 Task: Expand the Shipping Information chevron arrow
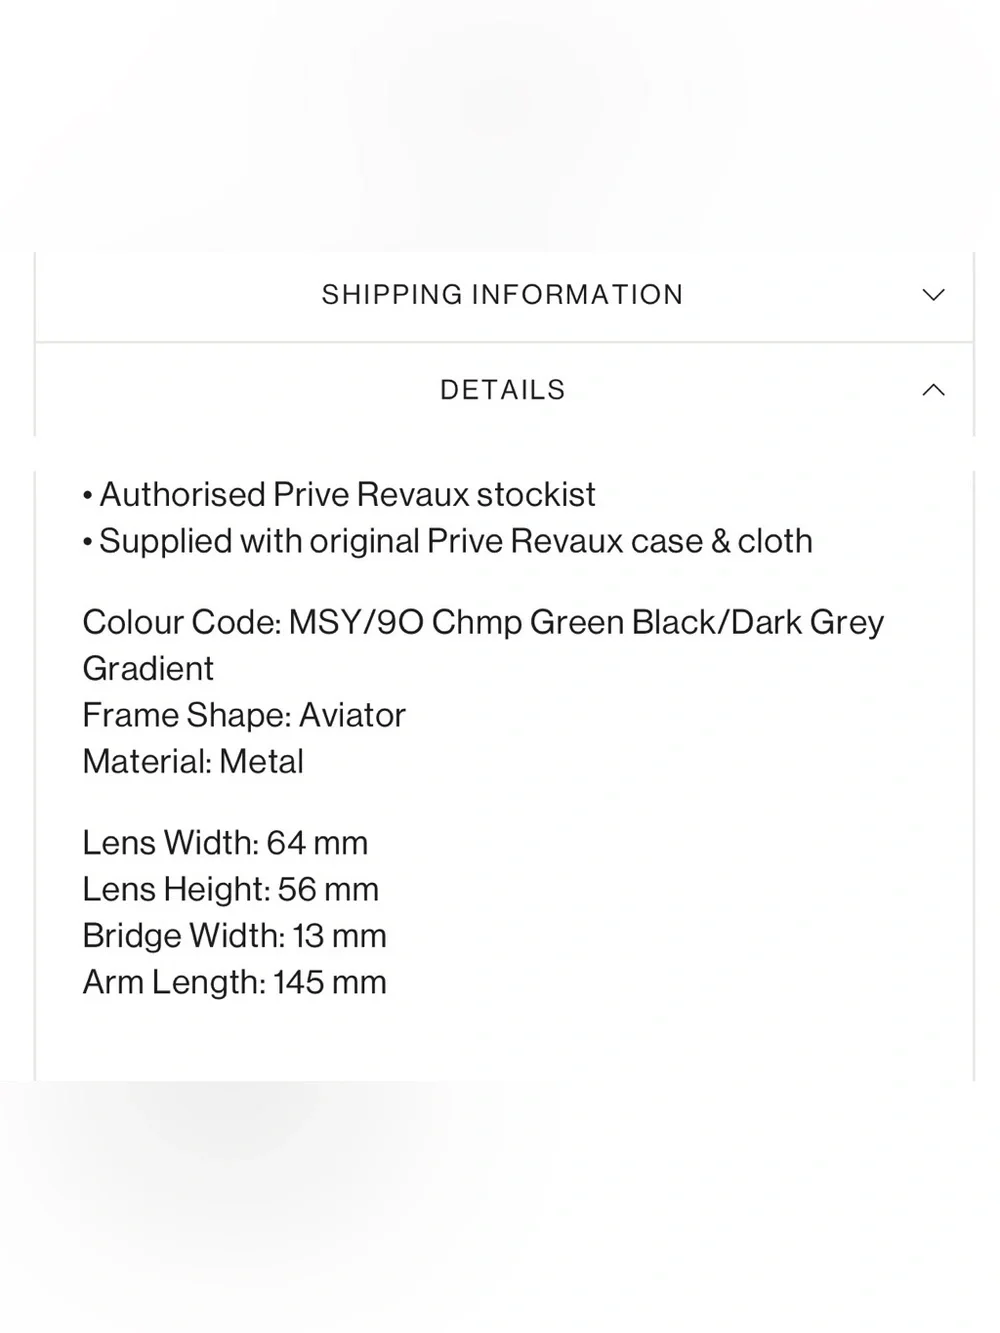pos(933,295)
